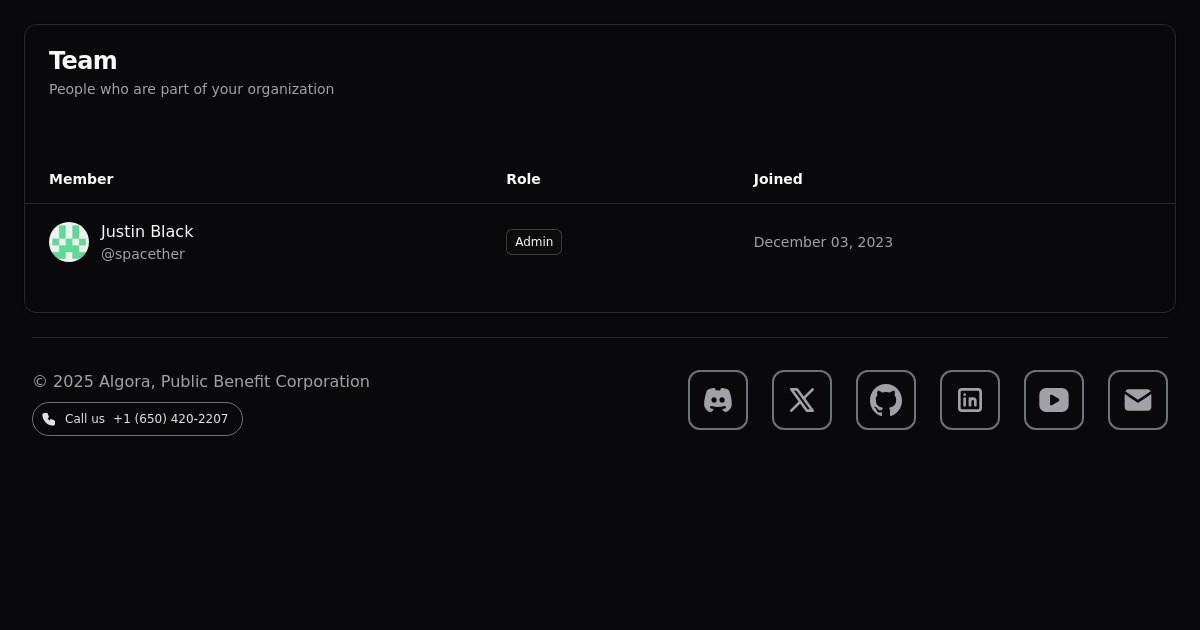Select the Justin Black member name
This screenshot has width=1200, height=630.
147,232
